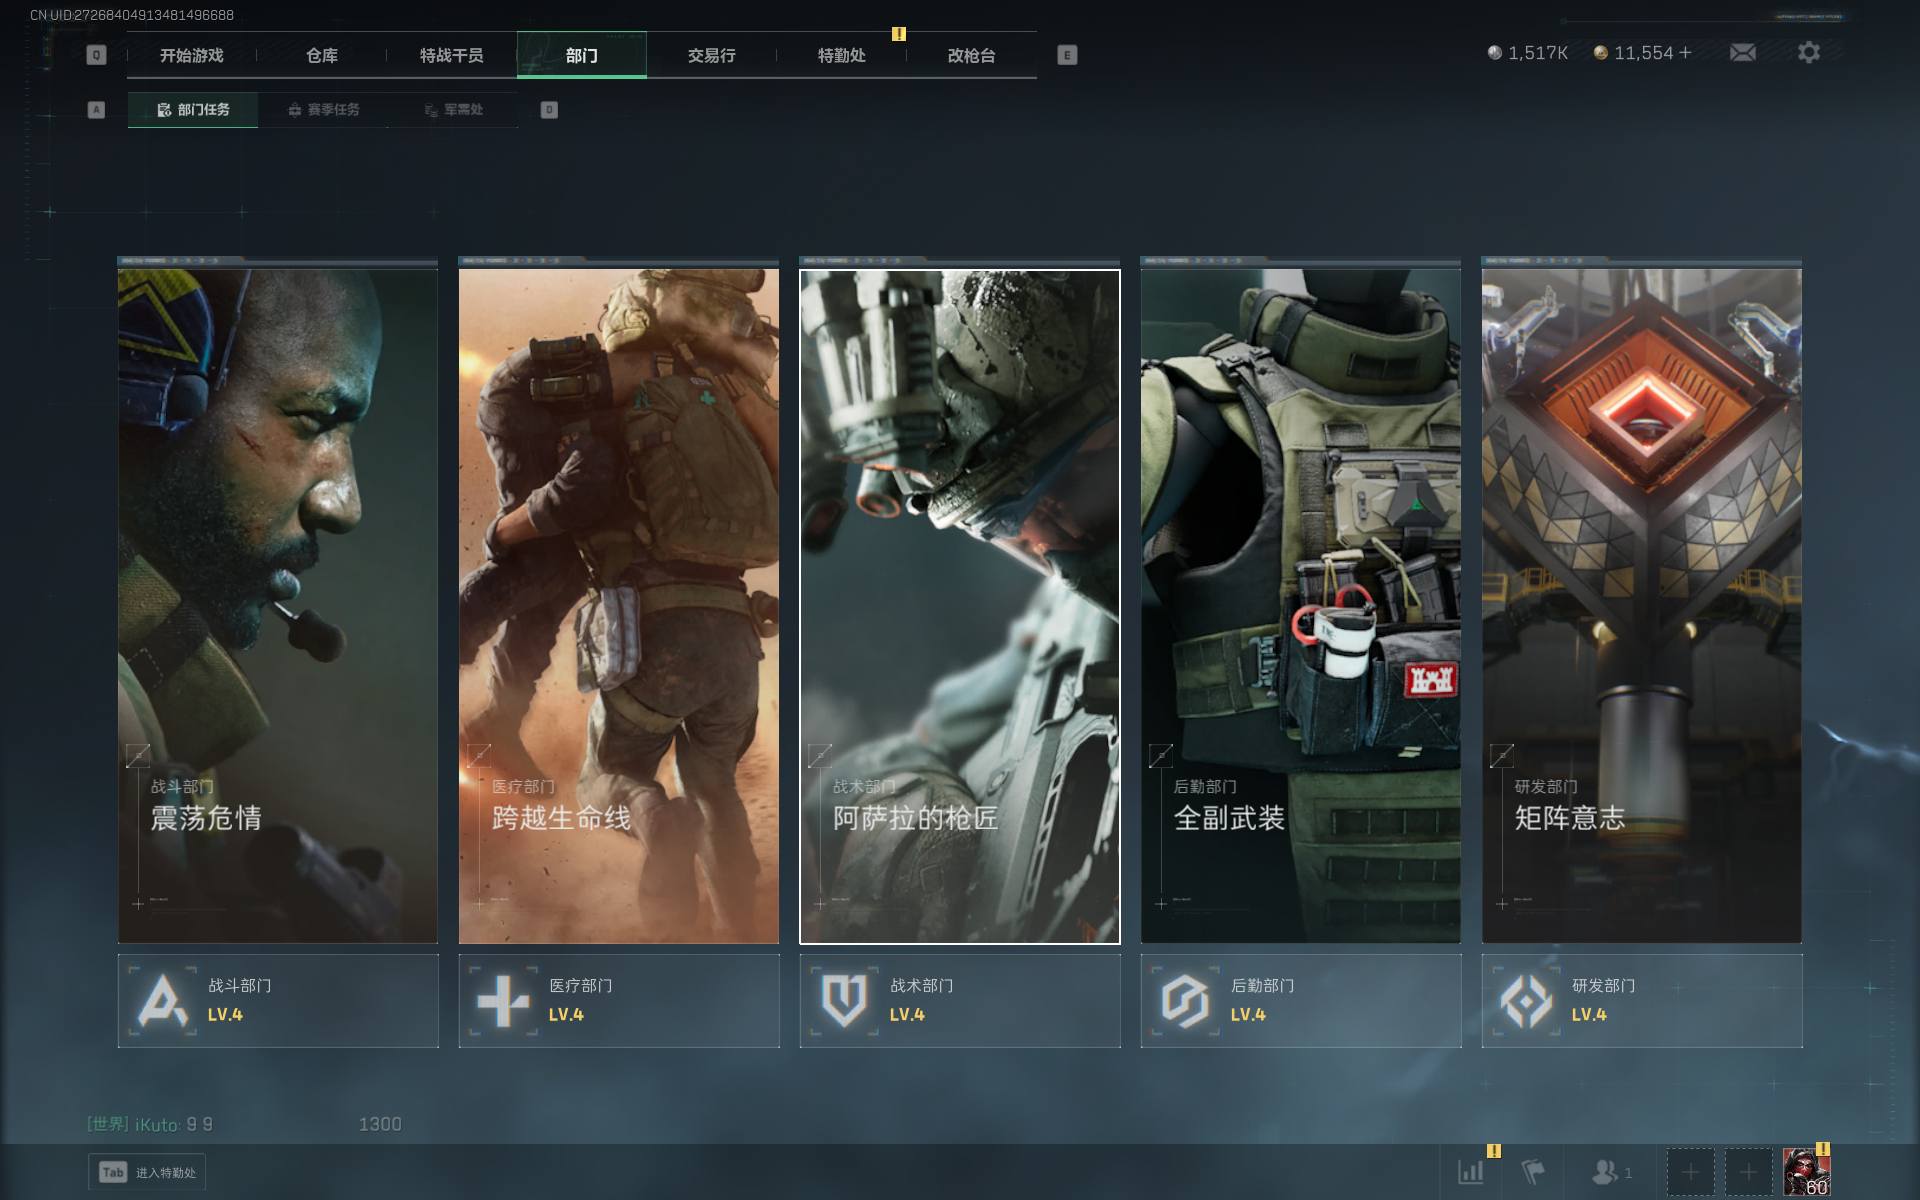Click the statistics bar chart icon

[x=1471, y=1171]
